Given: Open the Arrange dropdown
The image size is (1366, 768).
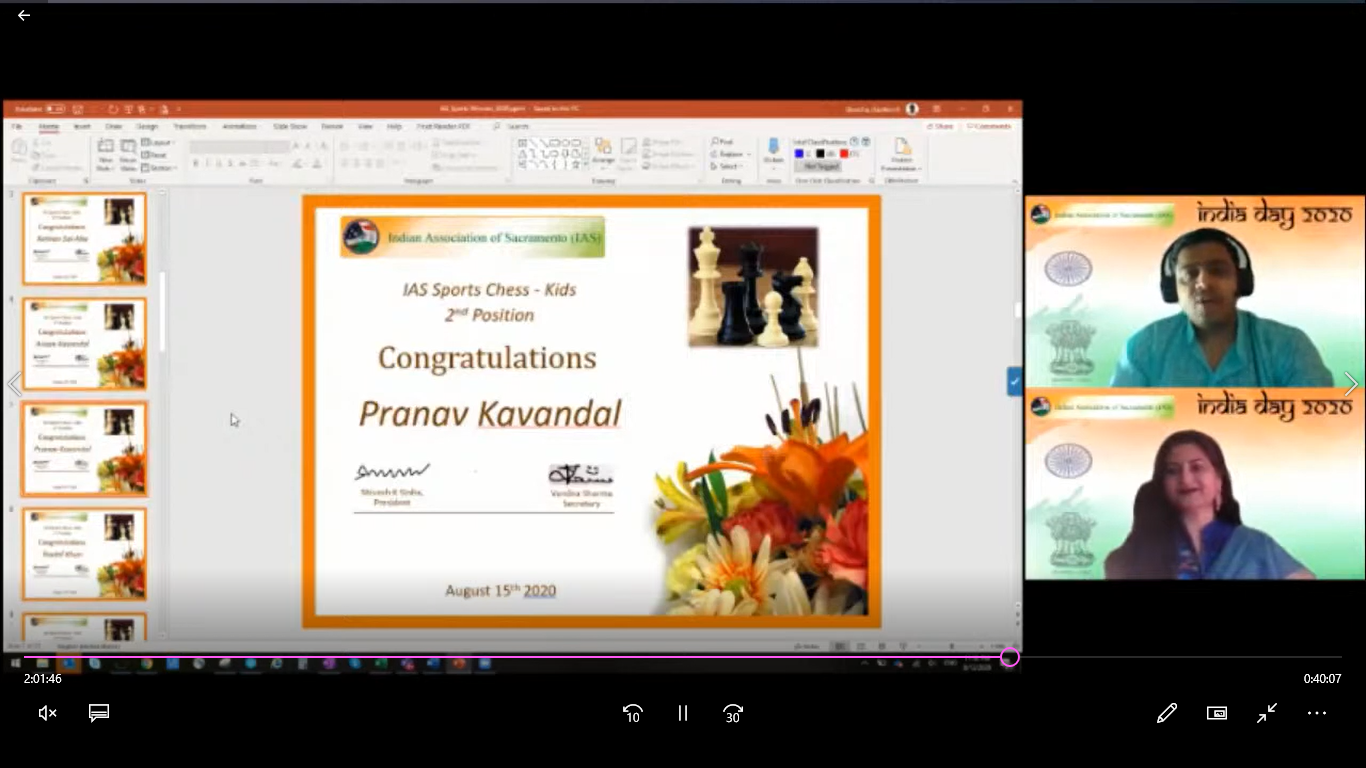Looking at the screenshot, I should pos(603,152).
